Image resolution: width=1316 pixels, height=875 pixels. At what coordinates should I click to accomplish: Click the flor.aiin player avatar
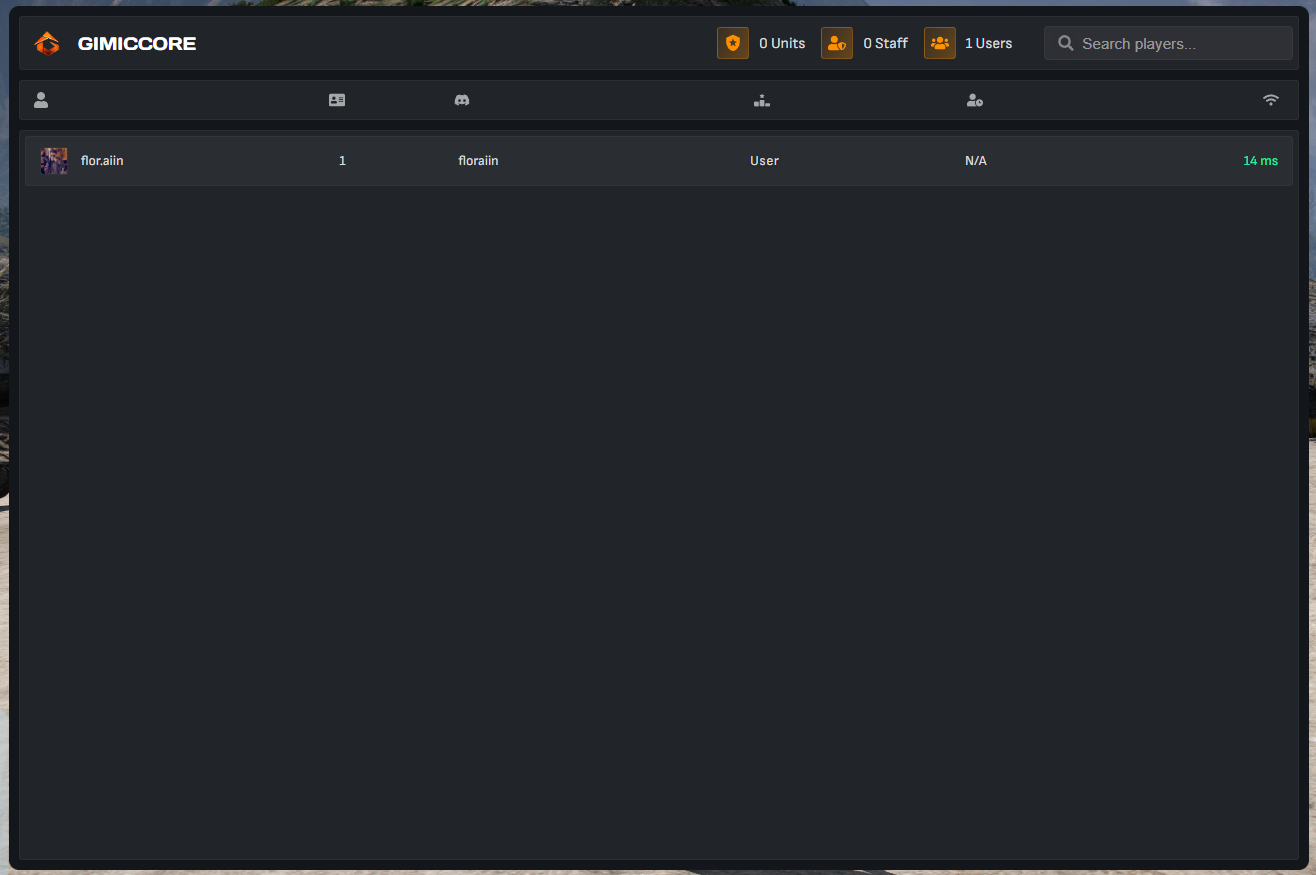click(x=54, y=161)
